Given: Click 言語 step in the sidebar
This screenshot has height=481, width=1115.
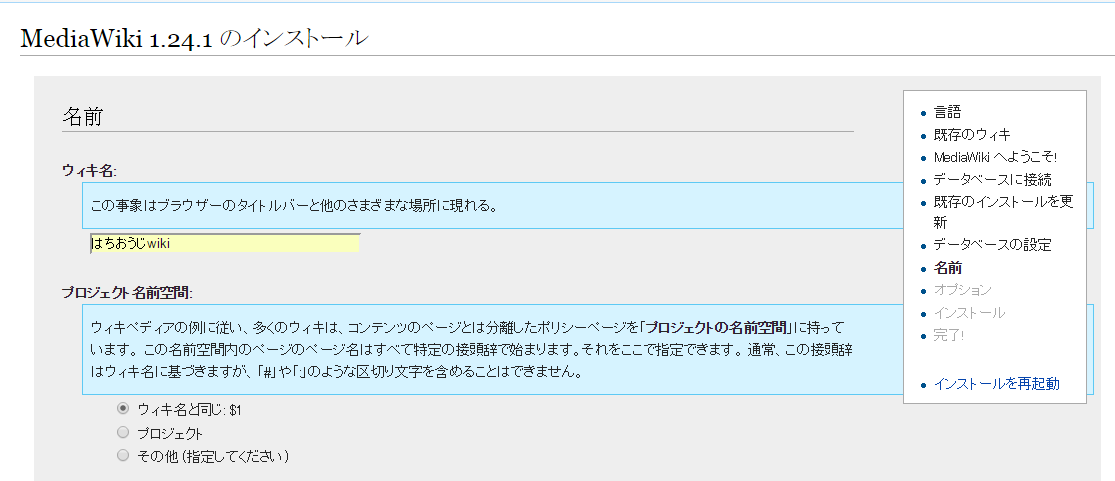Looking at the screenshot, I should [x=947, y=112].
